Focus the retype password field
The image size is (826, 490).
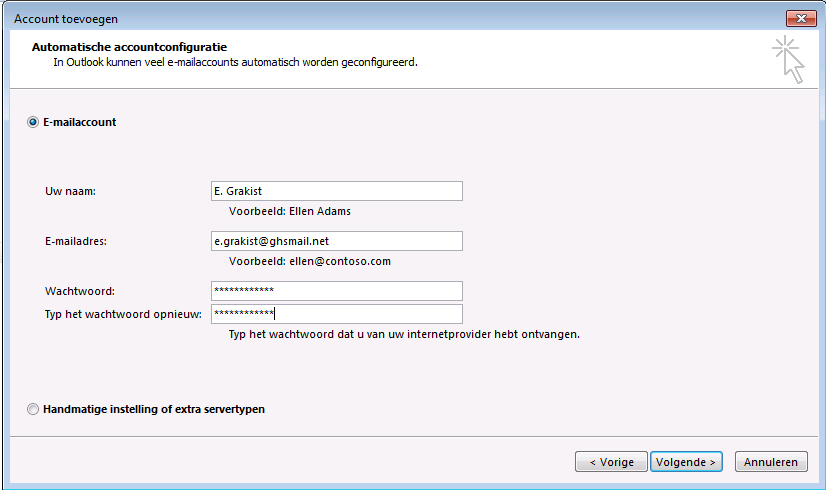point(337,314)
